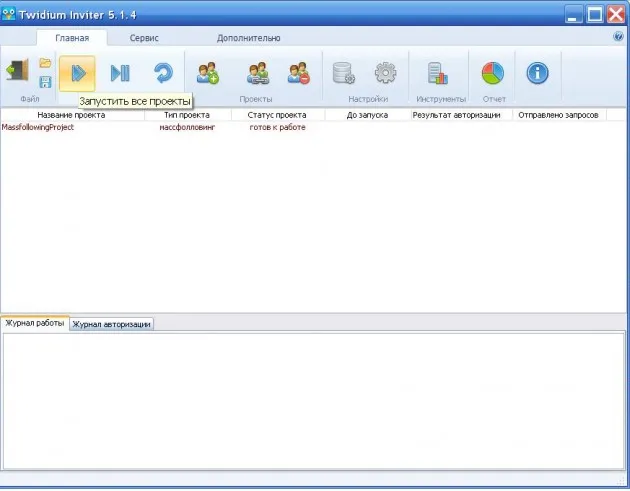
Task: Delete project using the users-minus icon
Action: click(299, 73)
